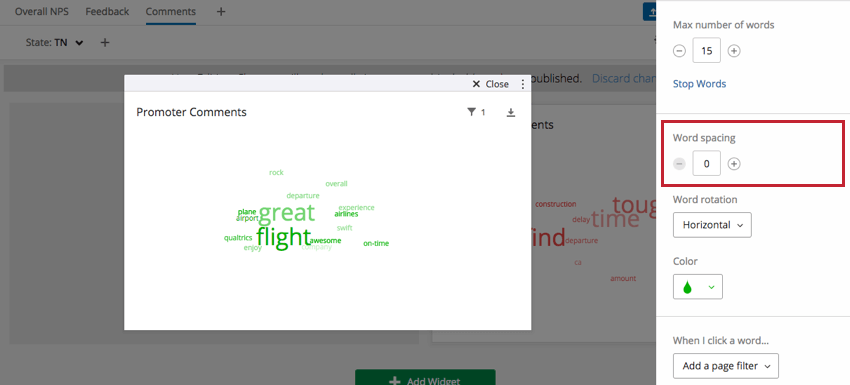Click the word 'enjoy' in the cloud

253,248
